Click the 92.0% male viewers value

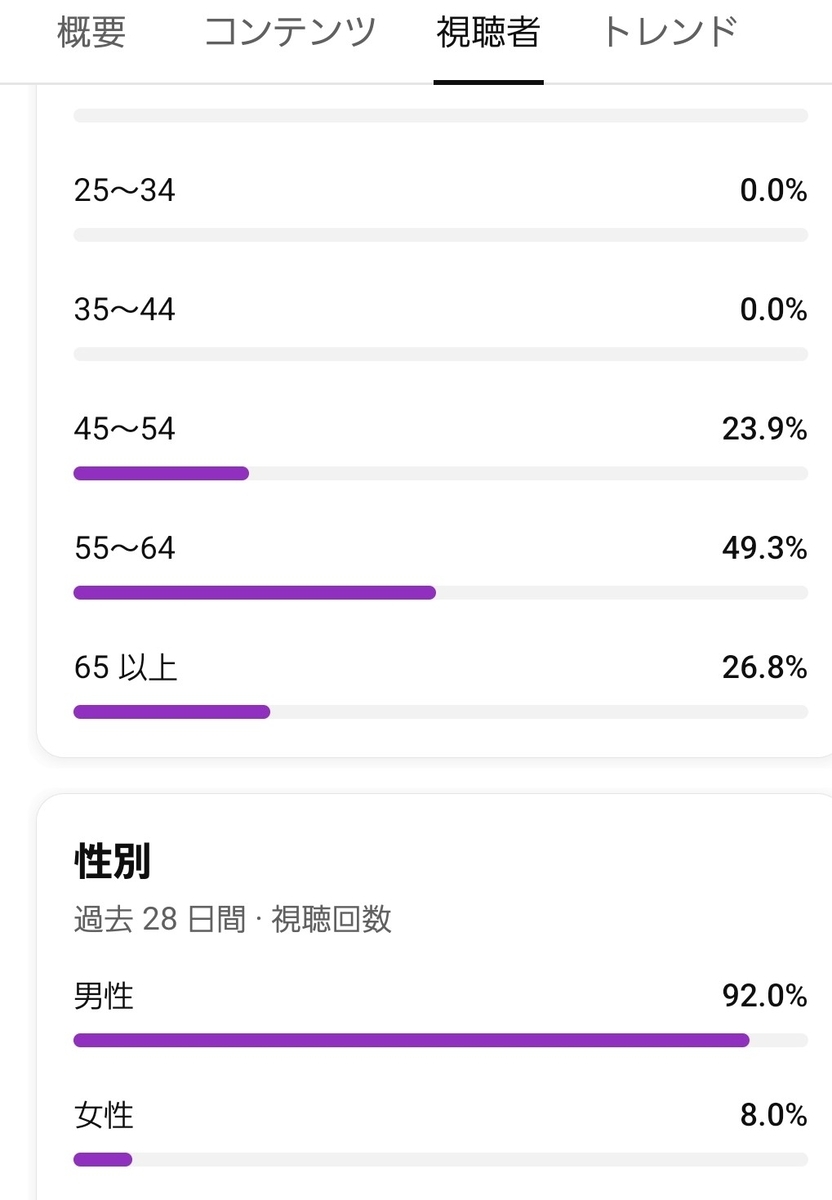pos(764,996)
